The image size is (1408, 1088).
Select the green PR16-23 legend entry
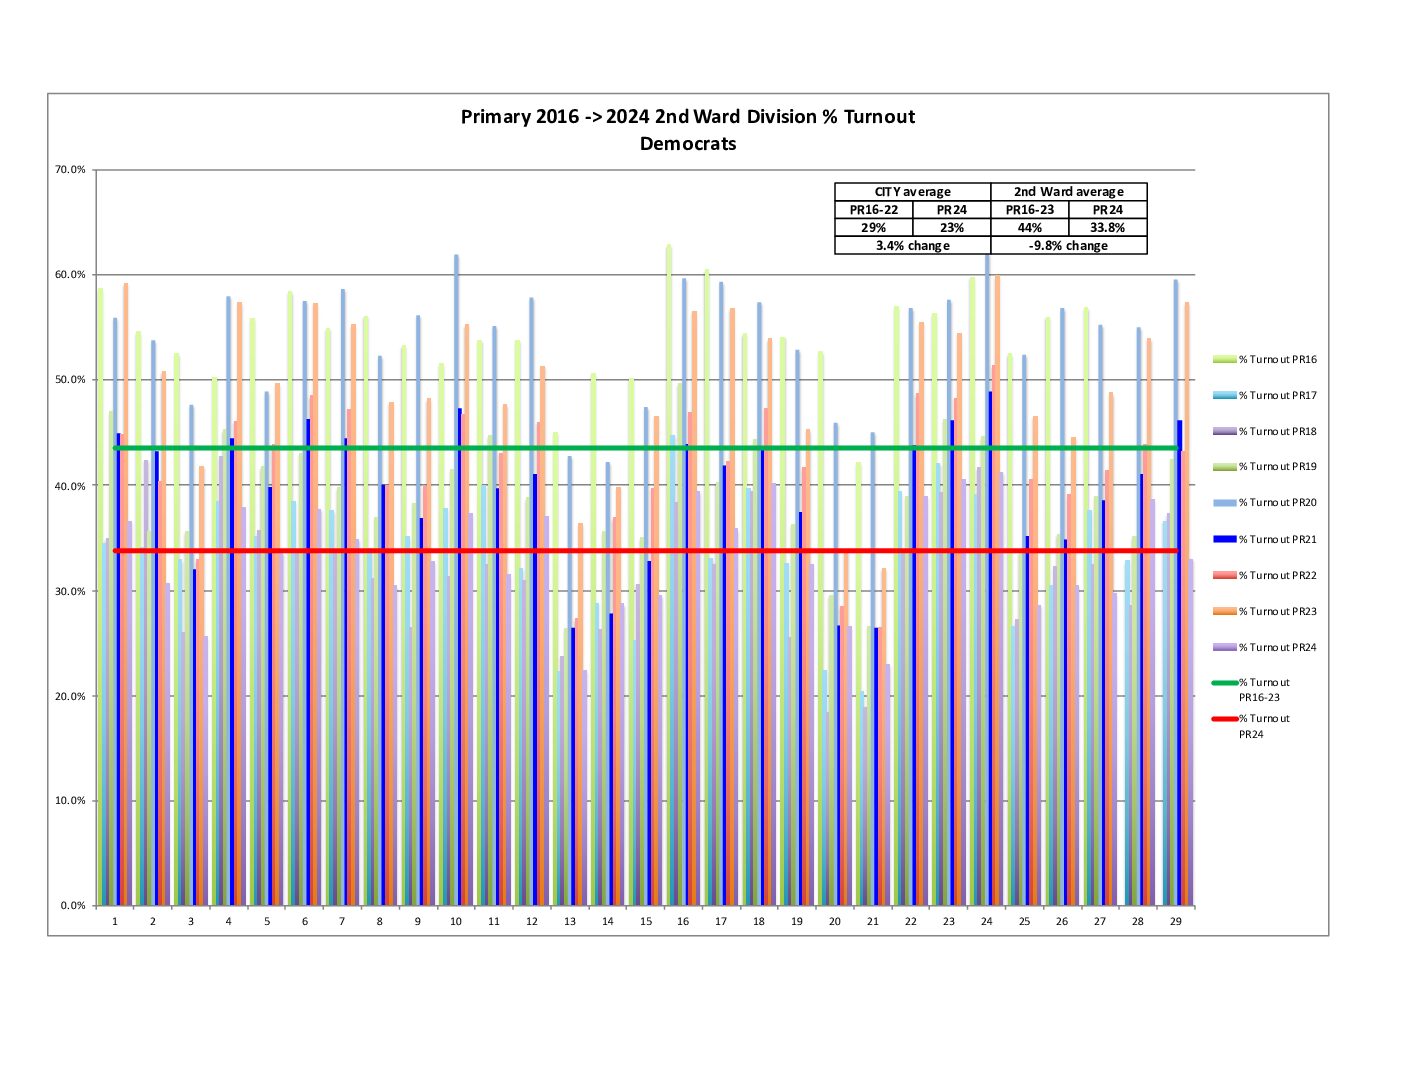pyautogui.click(x=1251, y=690)
